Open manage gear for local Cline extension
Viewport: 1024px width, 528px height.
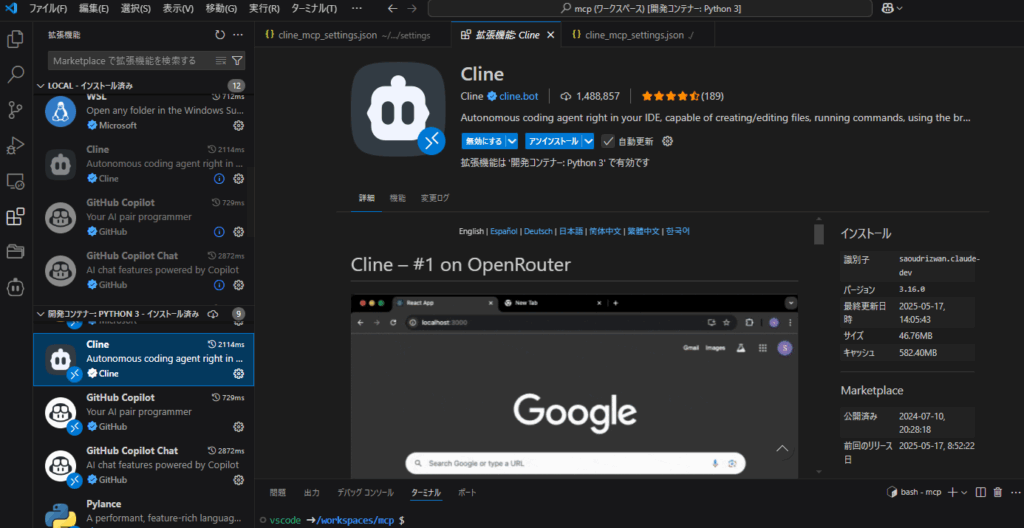[239, 178]
